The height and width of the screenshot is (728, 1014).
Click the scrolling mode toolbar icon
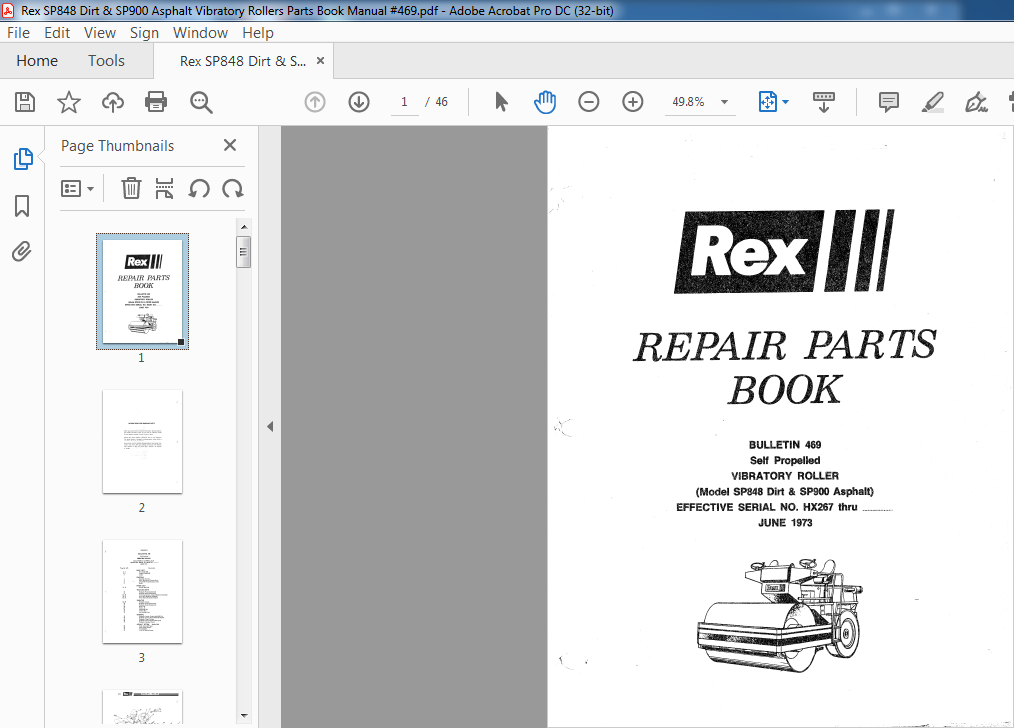[824, 102]
